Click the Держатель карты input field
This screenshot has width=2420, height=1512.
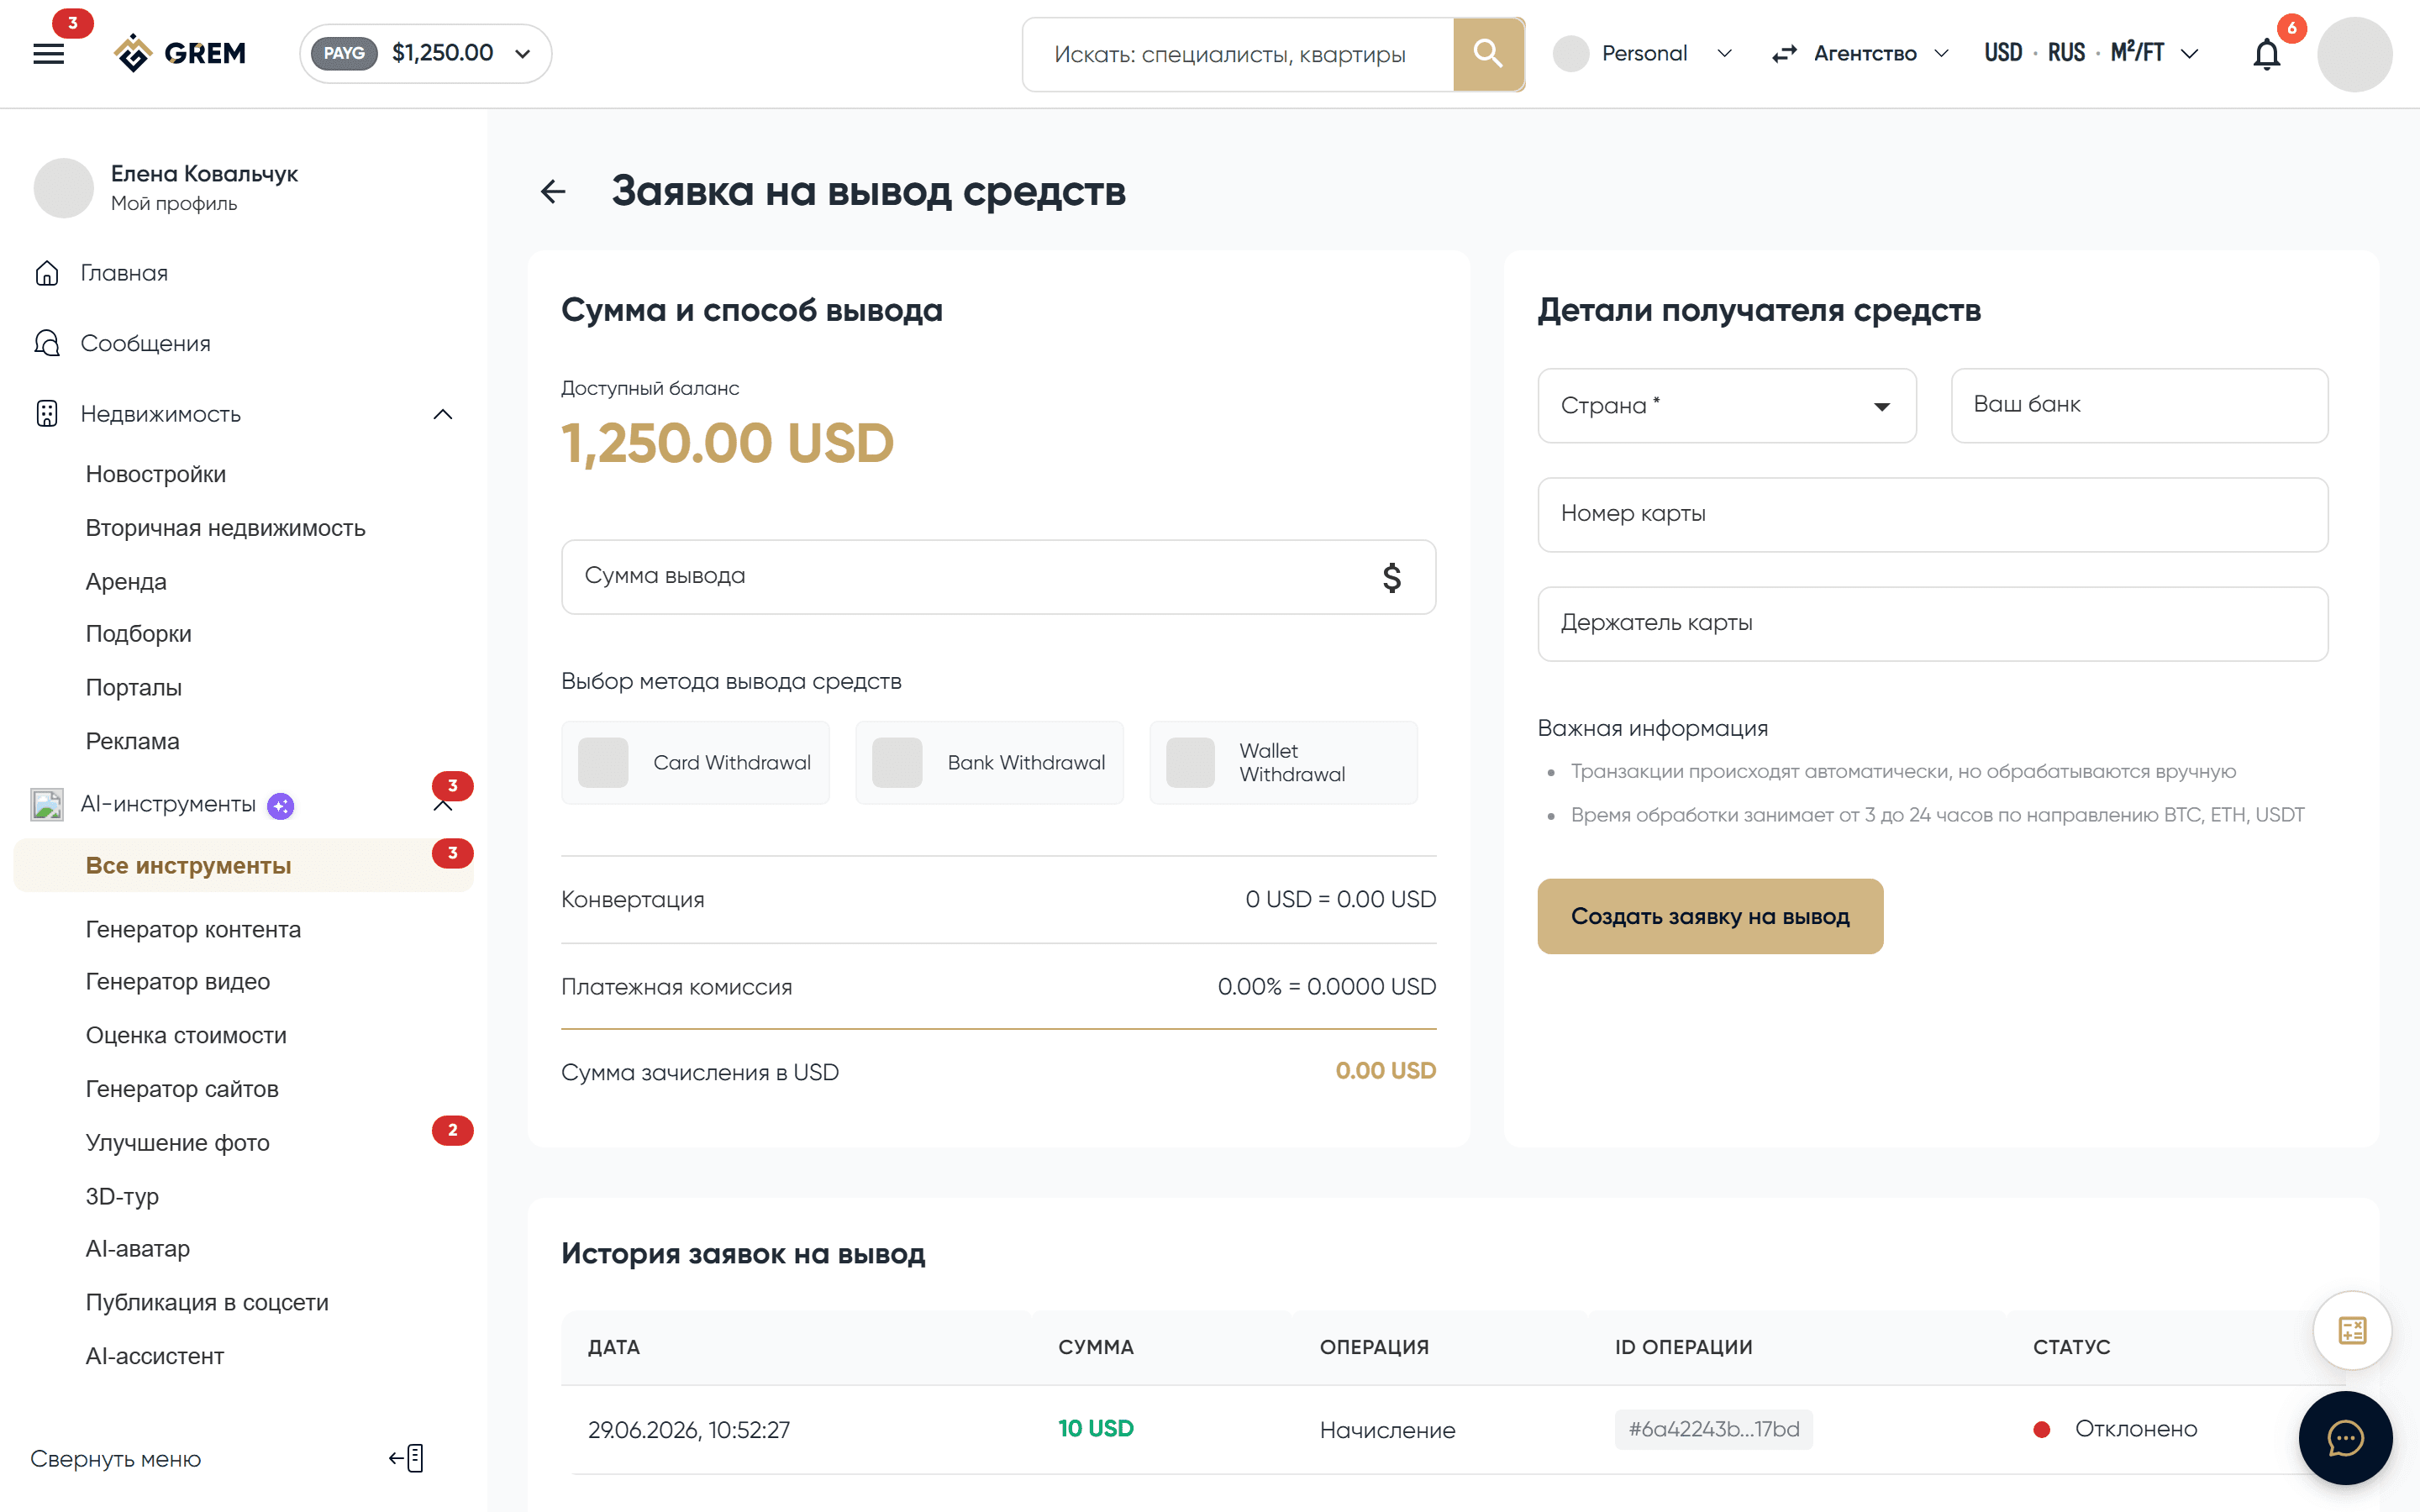(1932, 624)
